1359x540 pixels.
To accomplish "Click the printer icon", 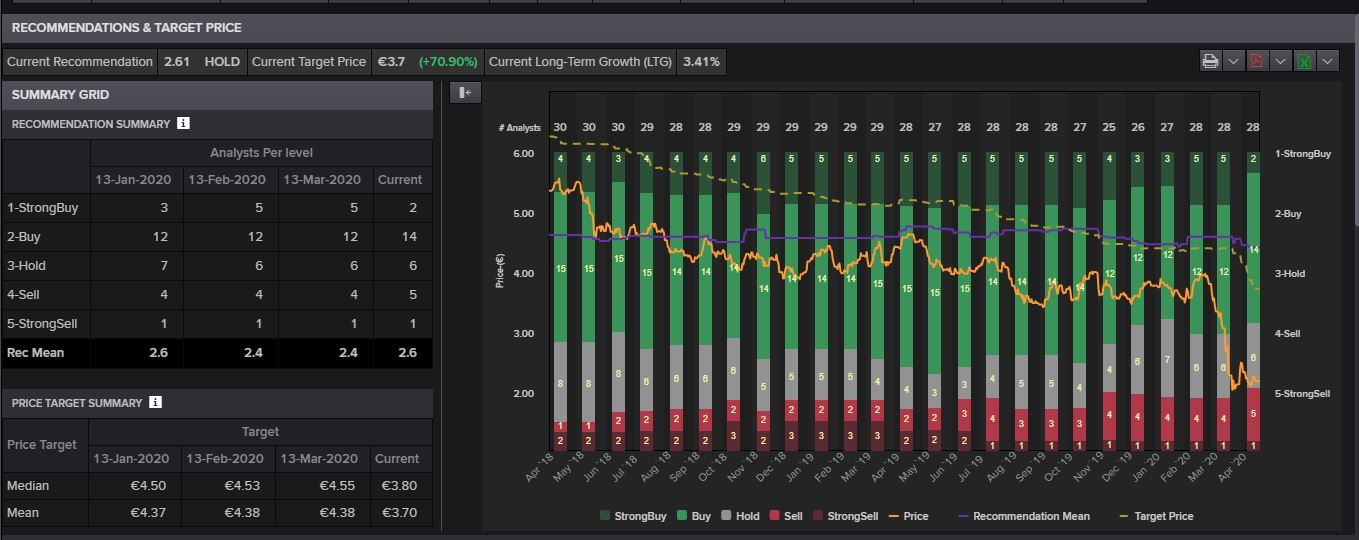I will click(1210, 61).
